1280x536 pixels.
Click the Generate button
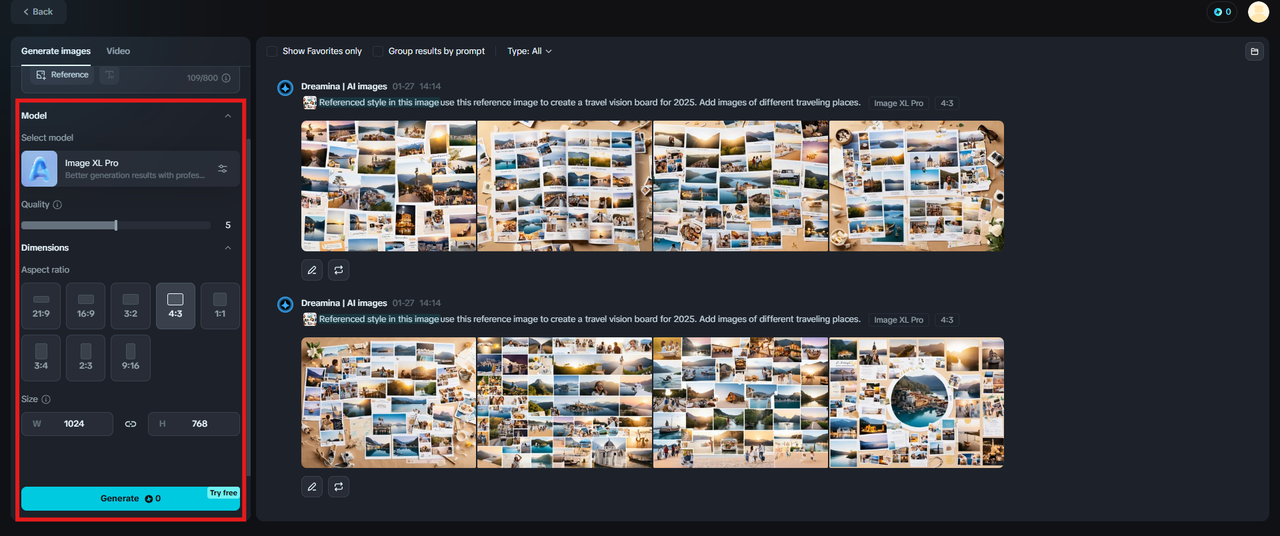pyautogui.click(x=130, y=498)
